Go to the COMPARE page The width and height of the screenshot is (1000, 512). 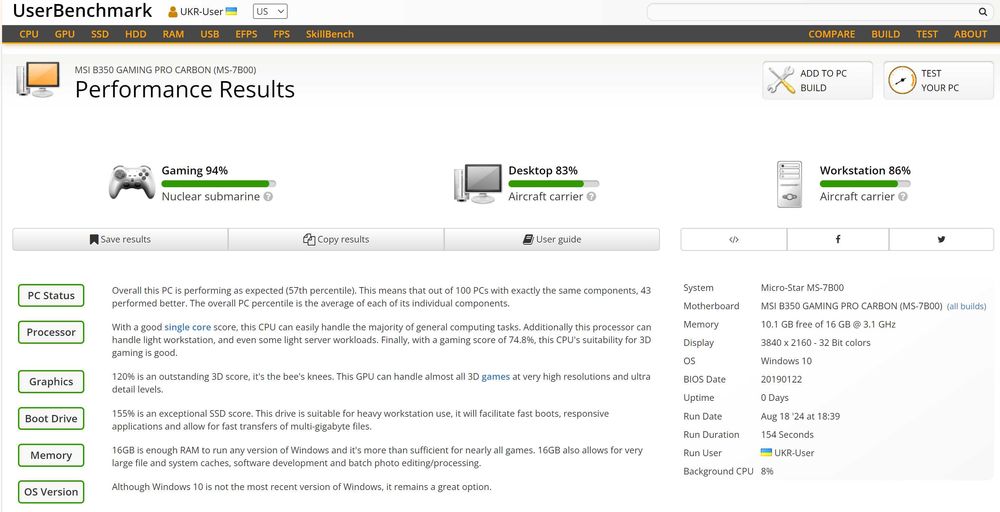point(832,34)
